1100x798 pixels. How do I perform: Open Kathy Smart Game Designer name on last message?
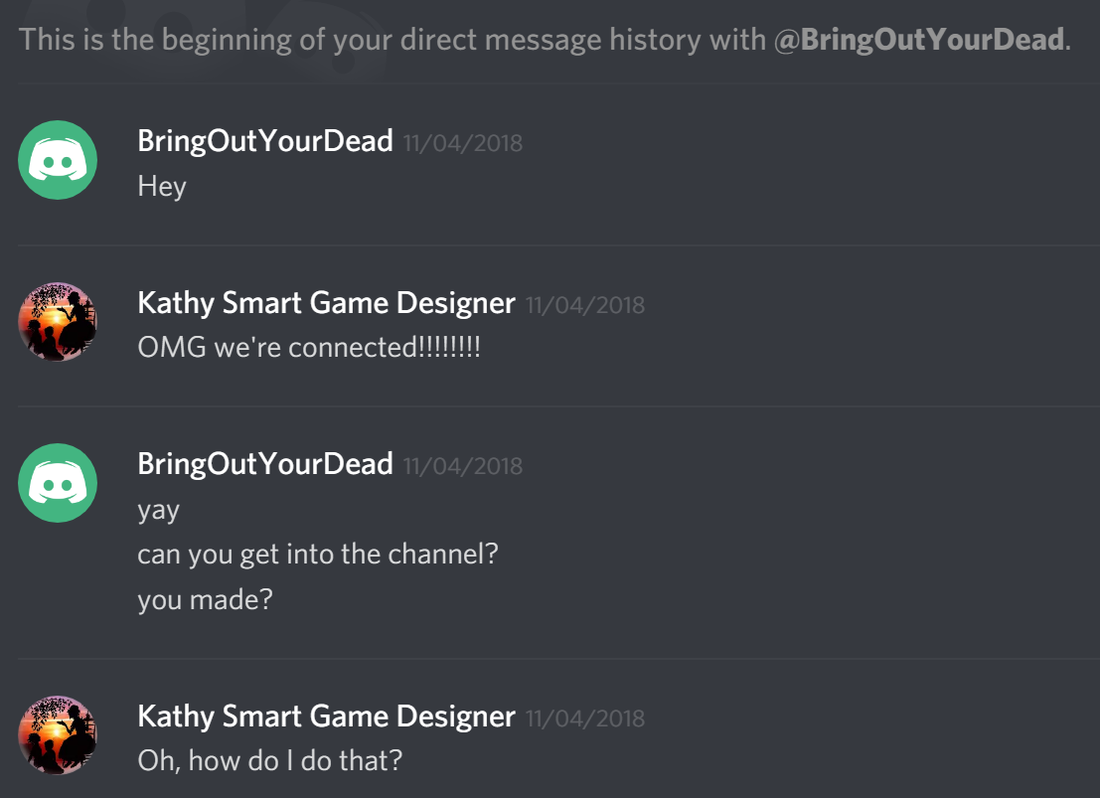pyautogui.click(x=326, y=717)
